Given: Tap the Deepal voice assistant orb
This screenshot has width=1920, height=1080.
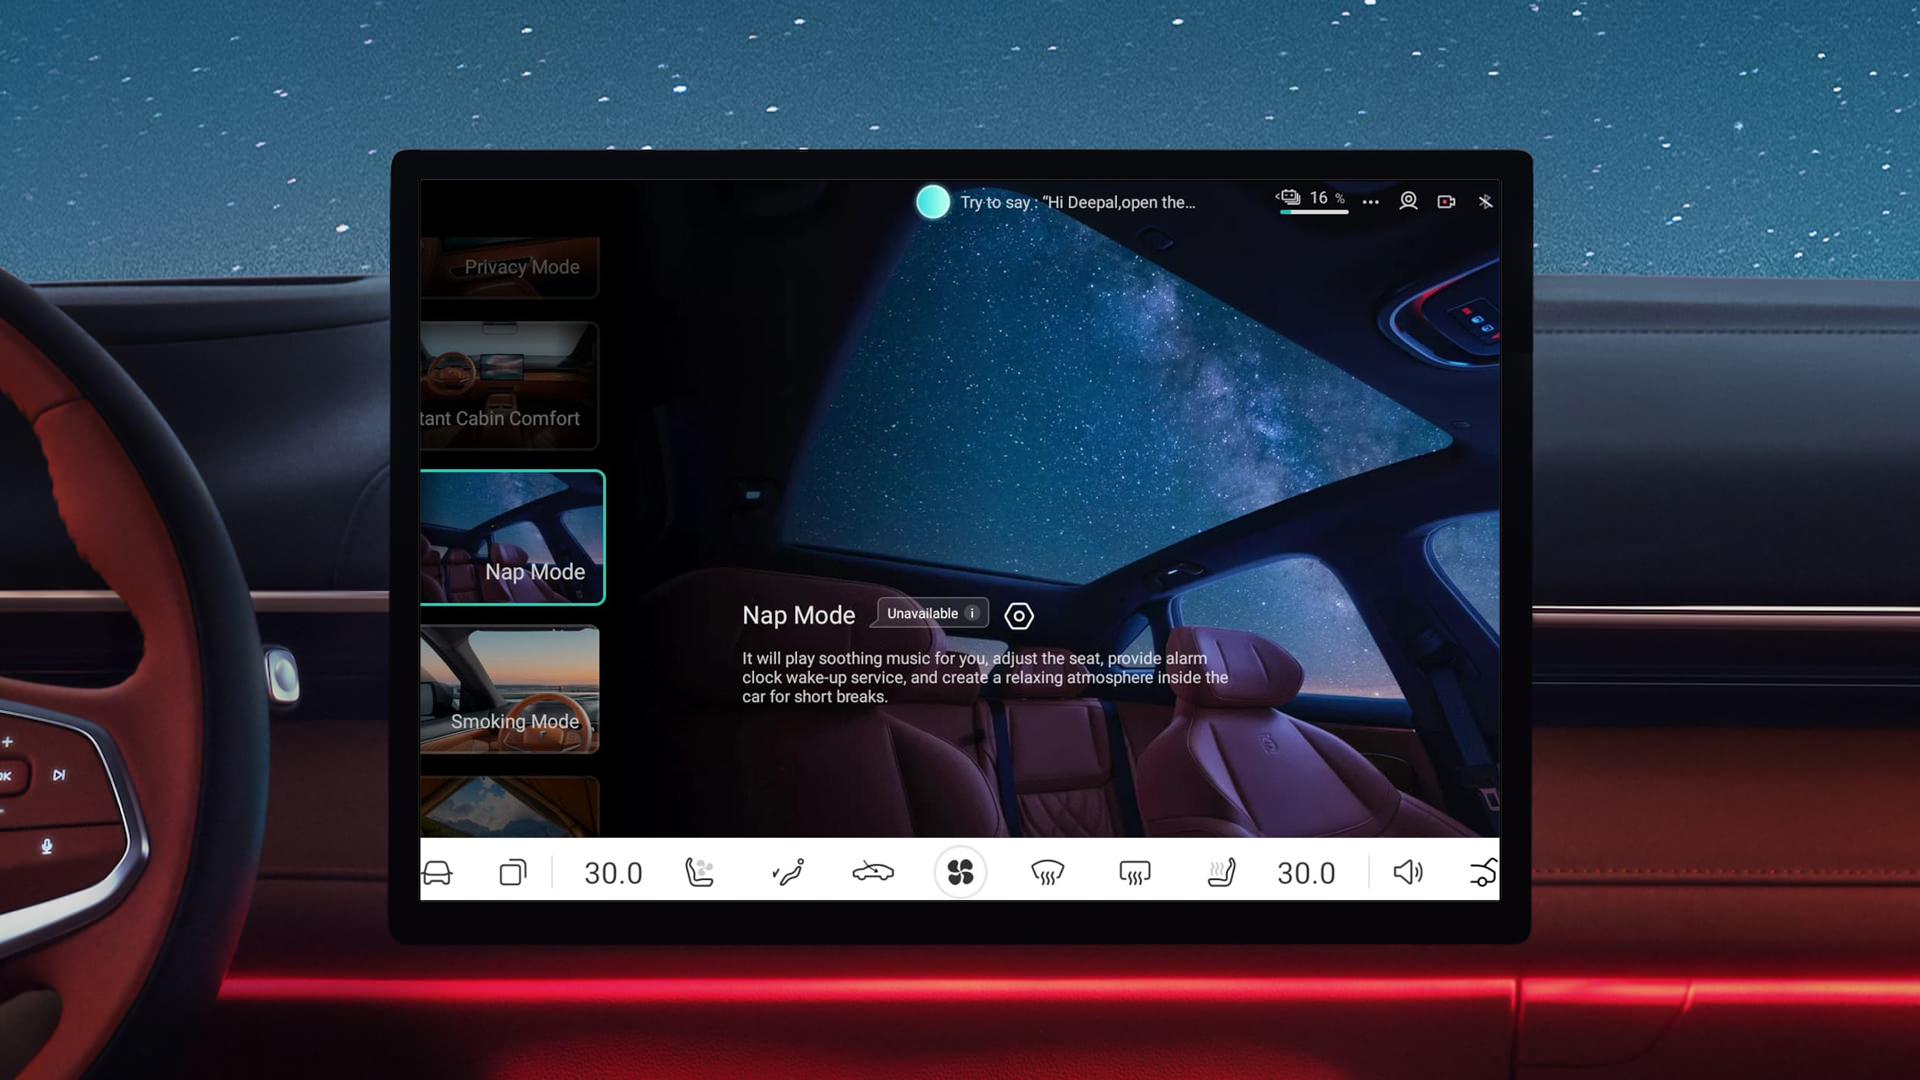Looking at the screenshot, I should 933,202.
